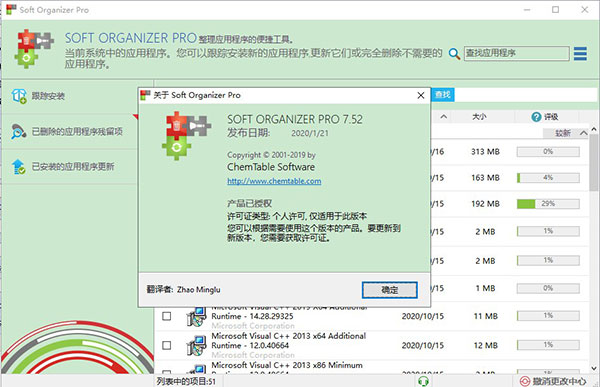
Task: Open 撤消更改中心 in status bar
Action: [x=553, y=381]
